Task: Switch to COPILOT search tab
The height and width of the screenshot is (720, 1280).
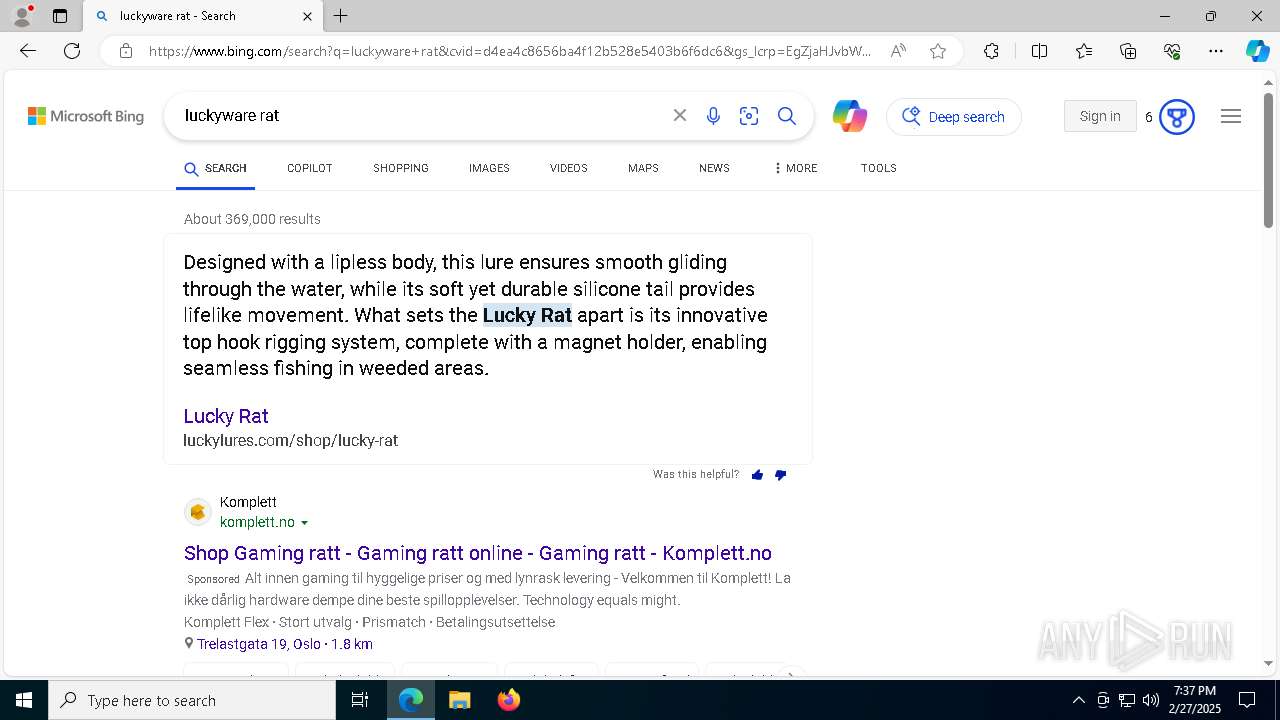Action: pyautogui.click(x=310, y=168)
